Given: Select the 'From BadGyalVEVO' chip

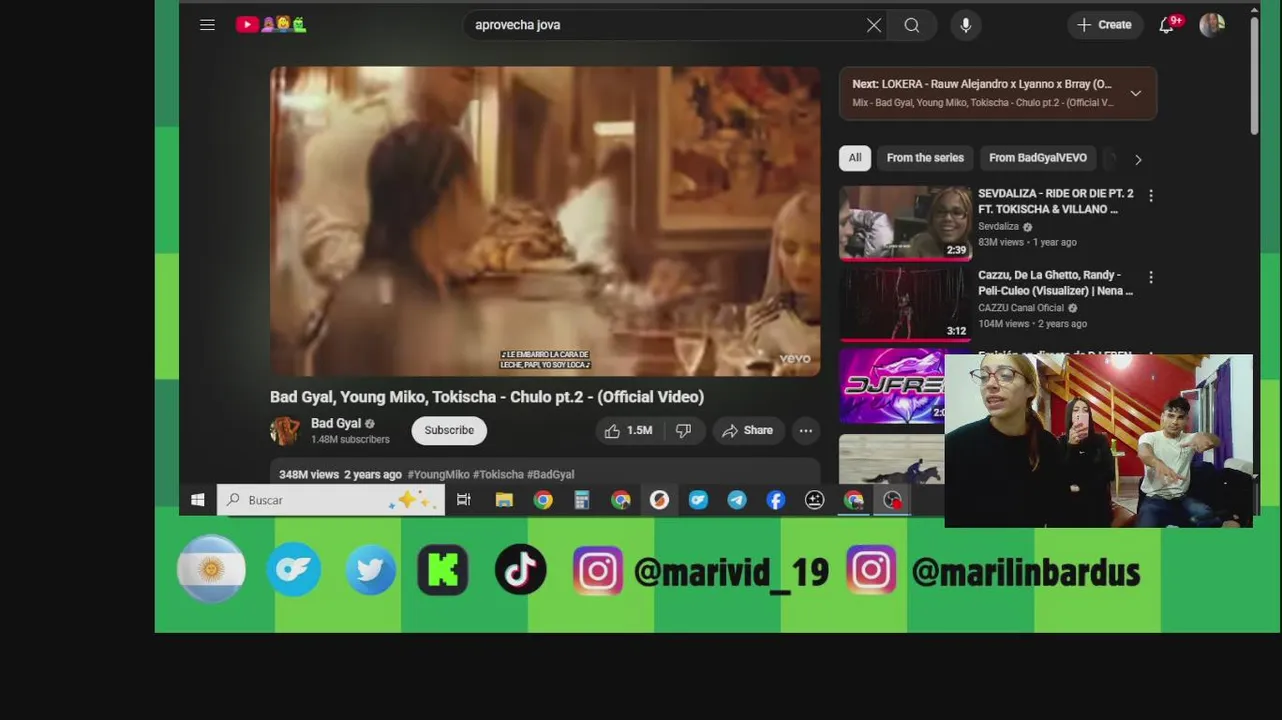Looking at the screenshot, I should coord(1038,158).
